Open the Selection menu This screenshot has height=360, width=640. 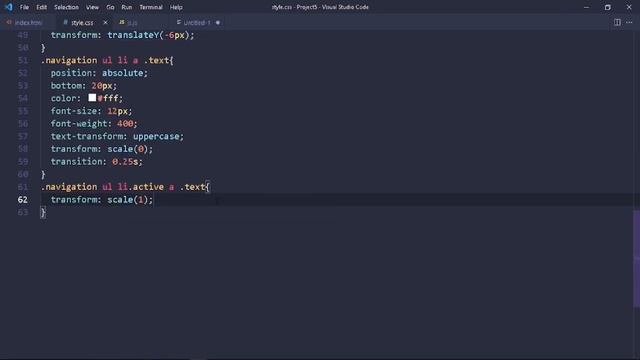[x=66, y=7]
